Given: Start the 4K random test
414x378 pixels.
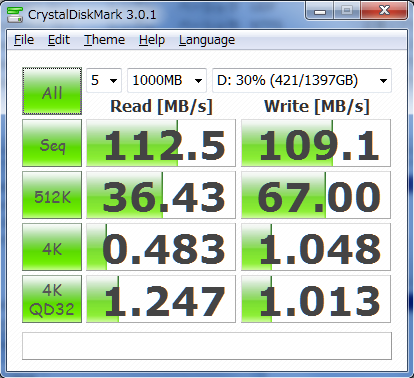Looking at the screenshot, I should click(x=52, y=247).
